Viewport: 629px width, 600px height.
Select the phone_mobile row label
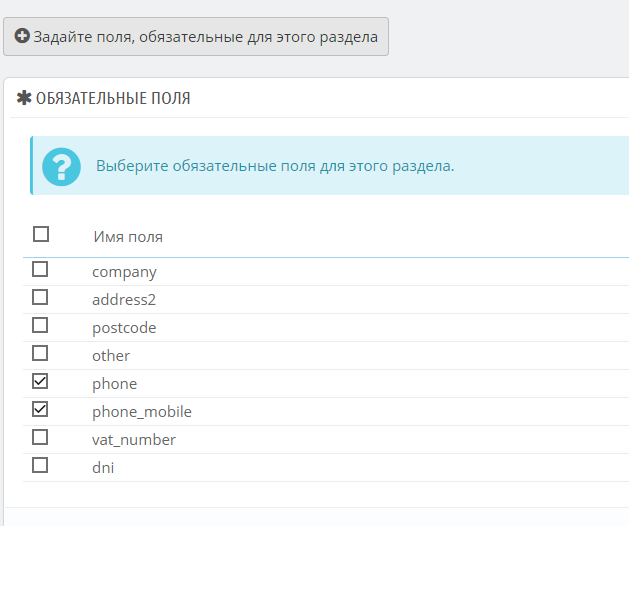pyautogui.click(x=142, y=412)
